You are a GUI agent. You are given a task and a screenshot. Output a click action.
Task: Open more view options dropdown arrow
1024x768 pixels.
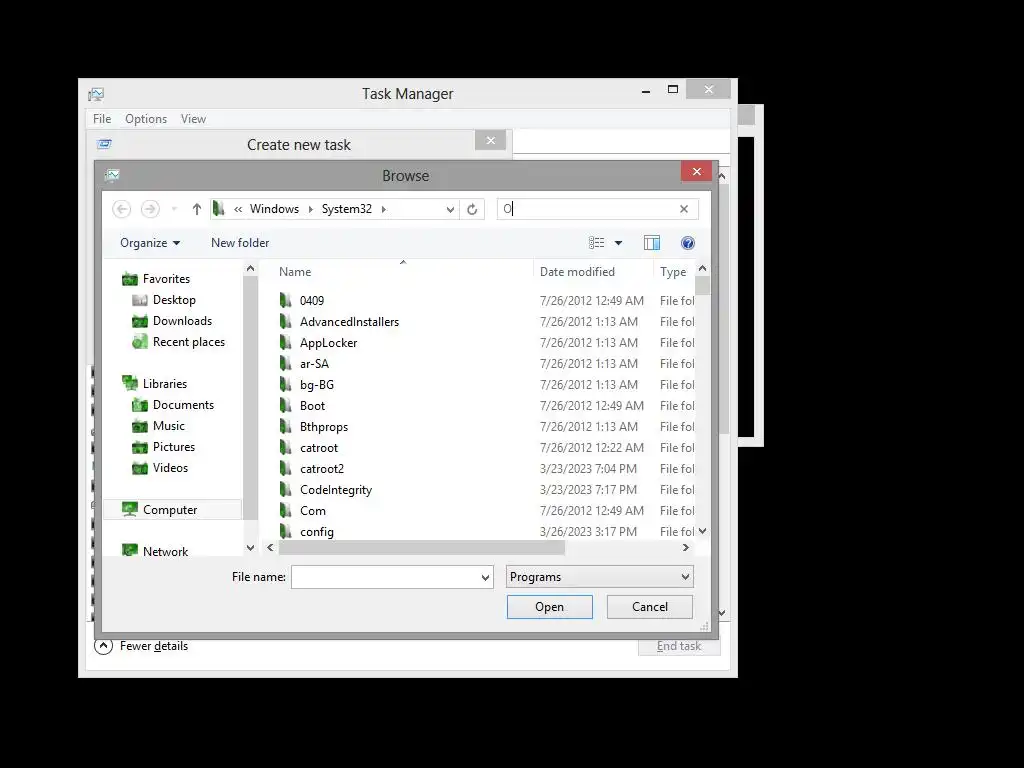tap(618, 243)
